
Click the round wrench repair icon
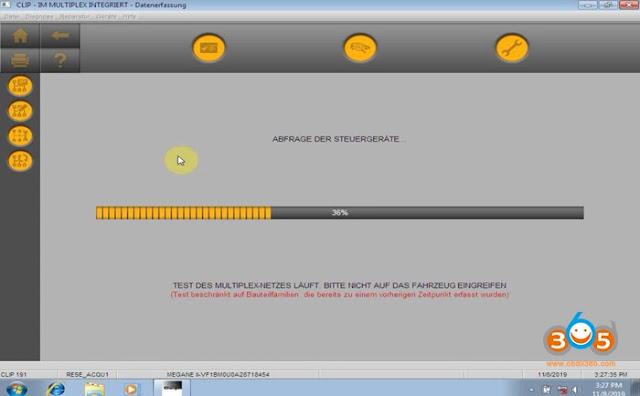pos(512,48)
